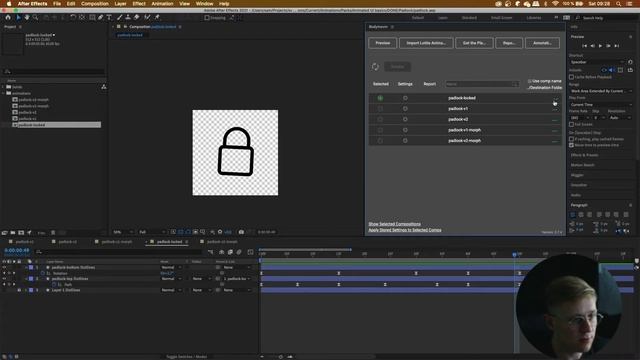This screenshot has width=640, height=360.
Task: Select the Rectangle shape tool
Action: click(92, 18)
